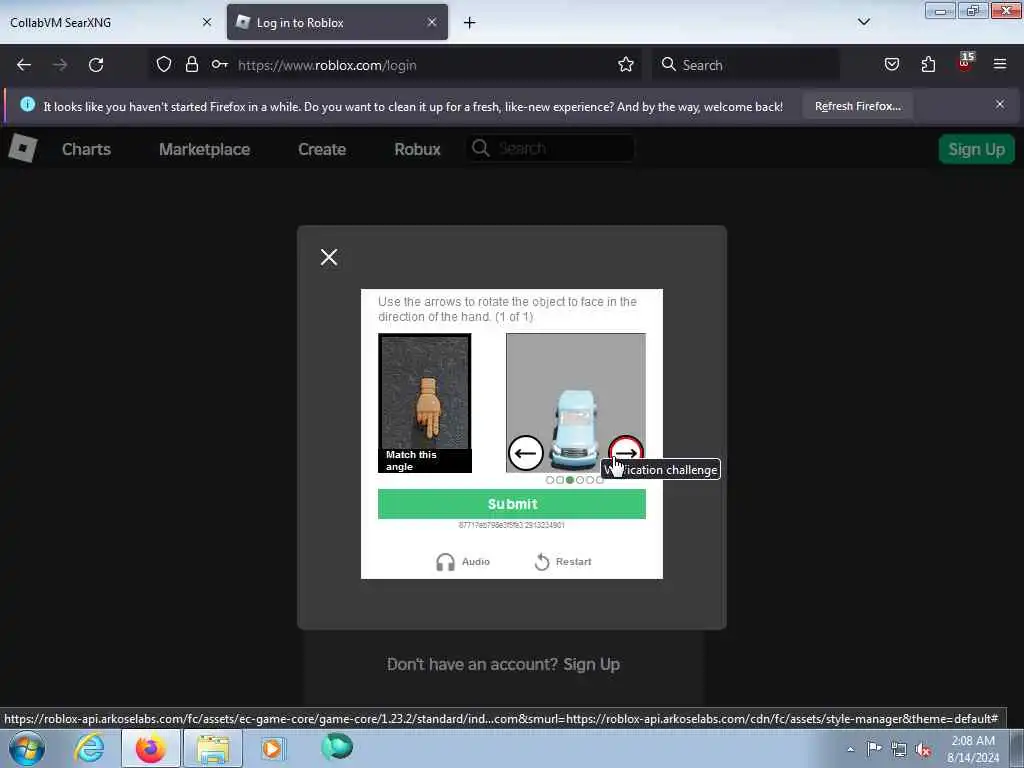The height and width of the screenshot is (768, 1024).
Task: Click the first progress dot under car
Action: point(550,480)
